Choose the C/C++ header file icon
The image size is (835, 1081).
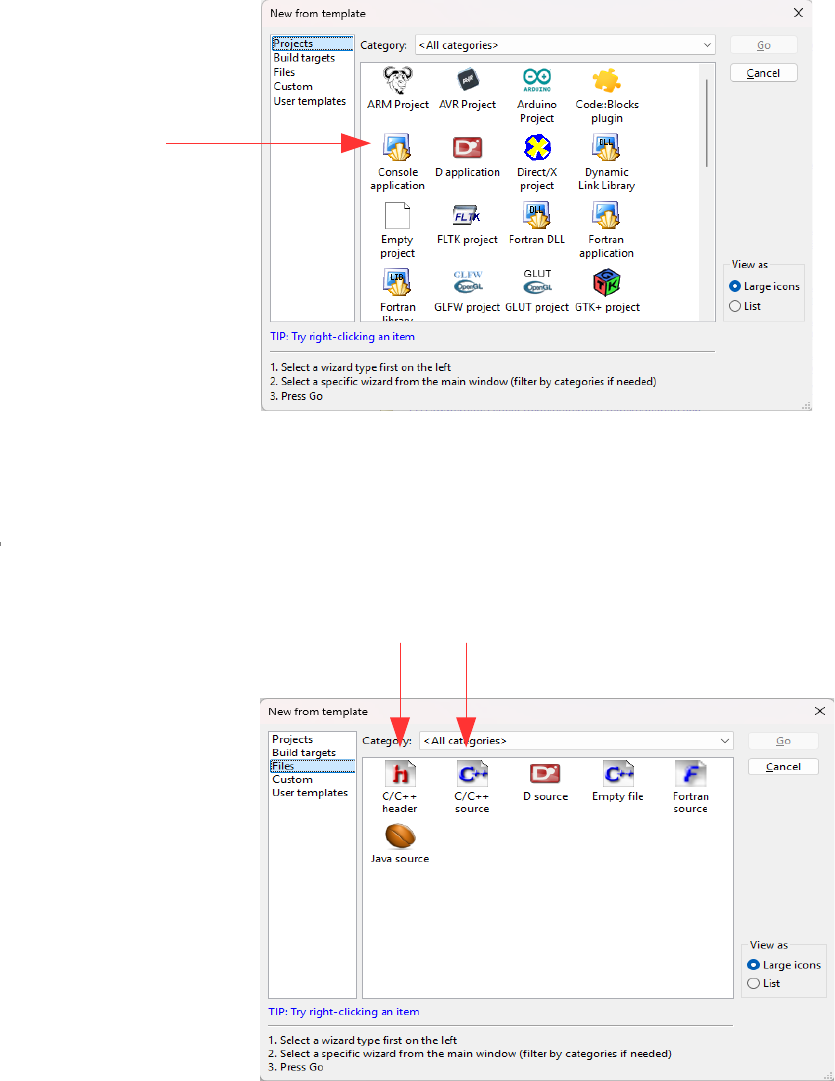tap(400, 774)
